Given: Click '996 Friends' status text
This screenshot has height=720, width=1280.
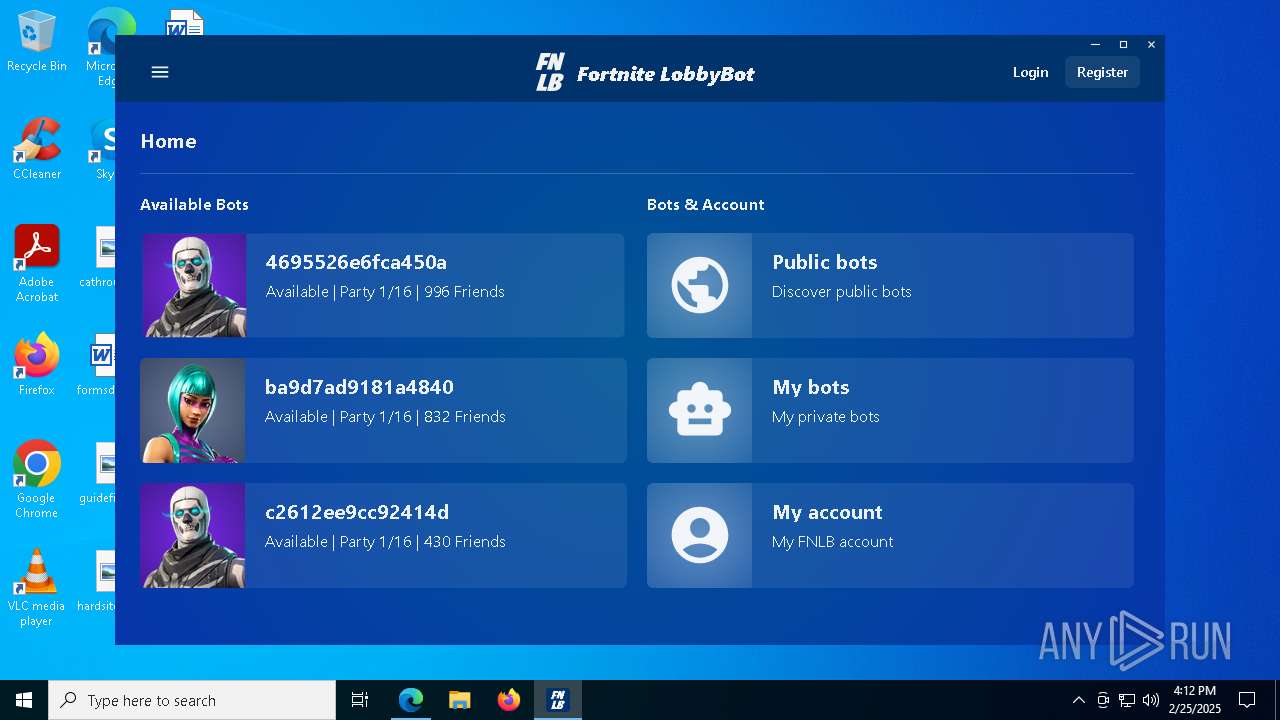Looking at the screenshot, I should click(x=464, y=292).
